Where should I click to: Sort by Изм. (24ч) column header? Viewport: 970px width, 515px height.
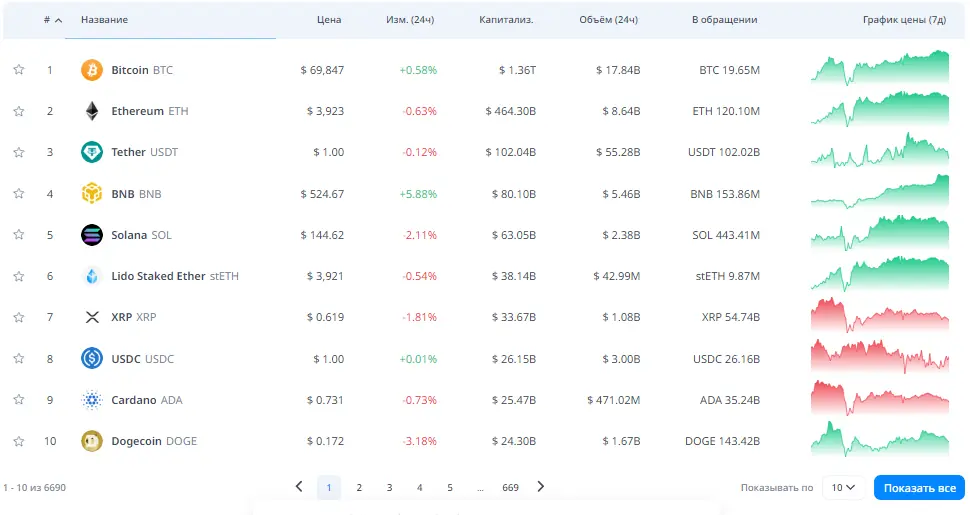coord(410,20)
